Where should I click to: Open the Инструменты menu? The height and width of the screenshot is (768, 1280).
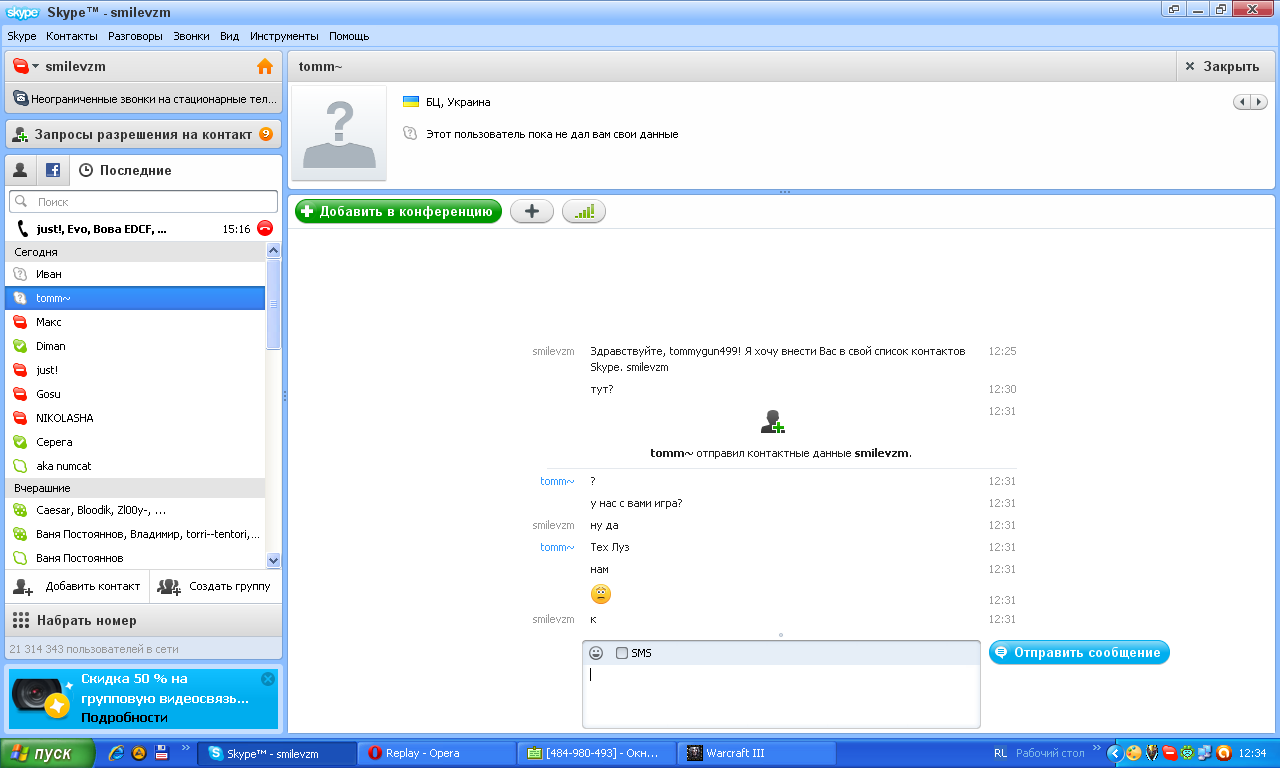285,36
